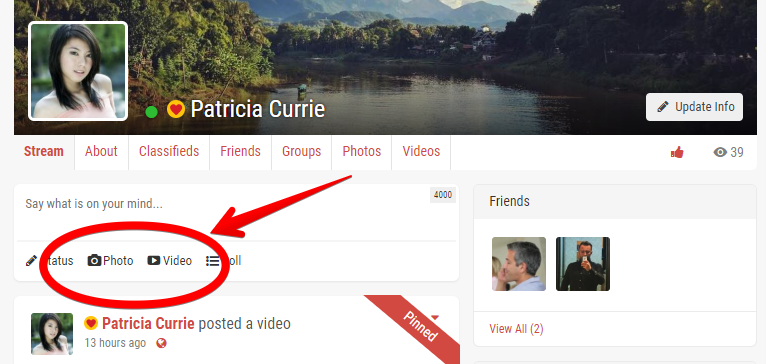Select the Poll list icon
766x364 pixels.
213,261
